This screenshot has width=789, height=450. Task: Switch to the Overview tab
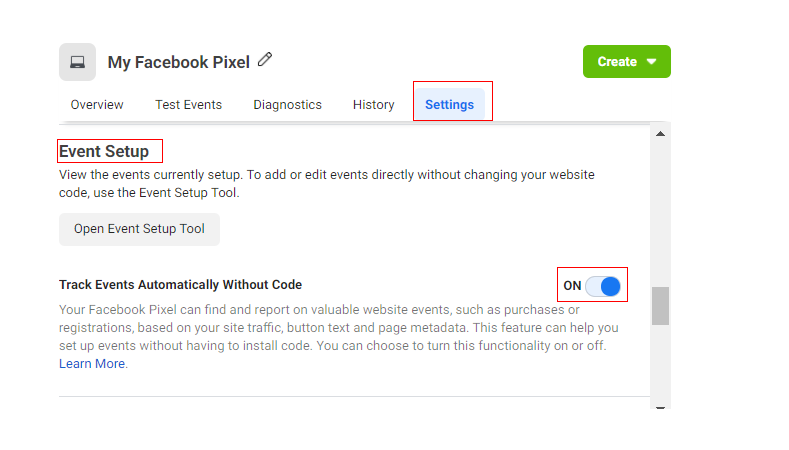pos(97,104)
